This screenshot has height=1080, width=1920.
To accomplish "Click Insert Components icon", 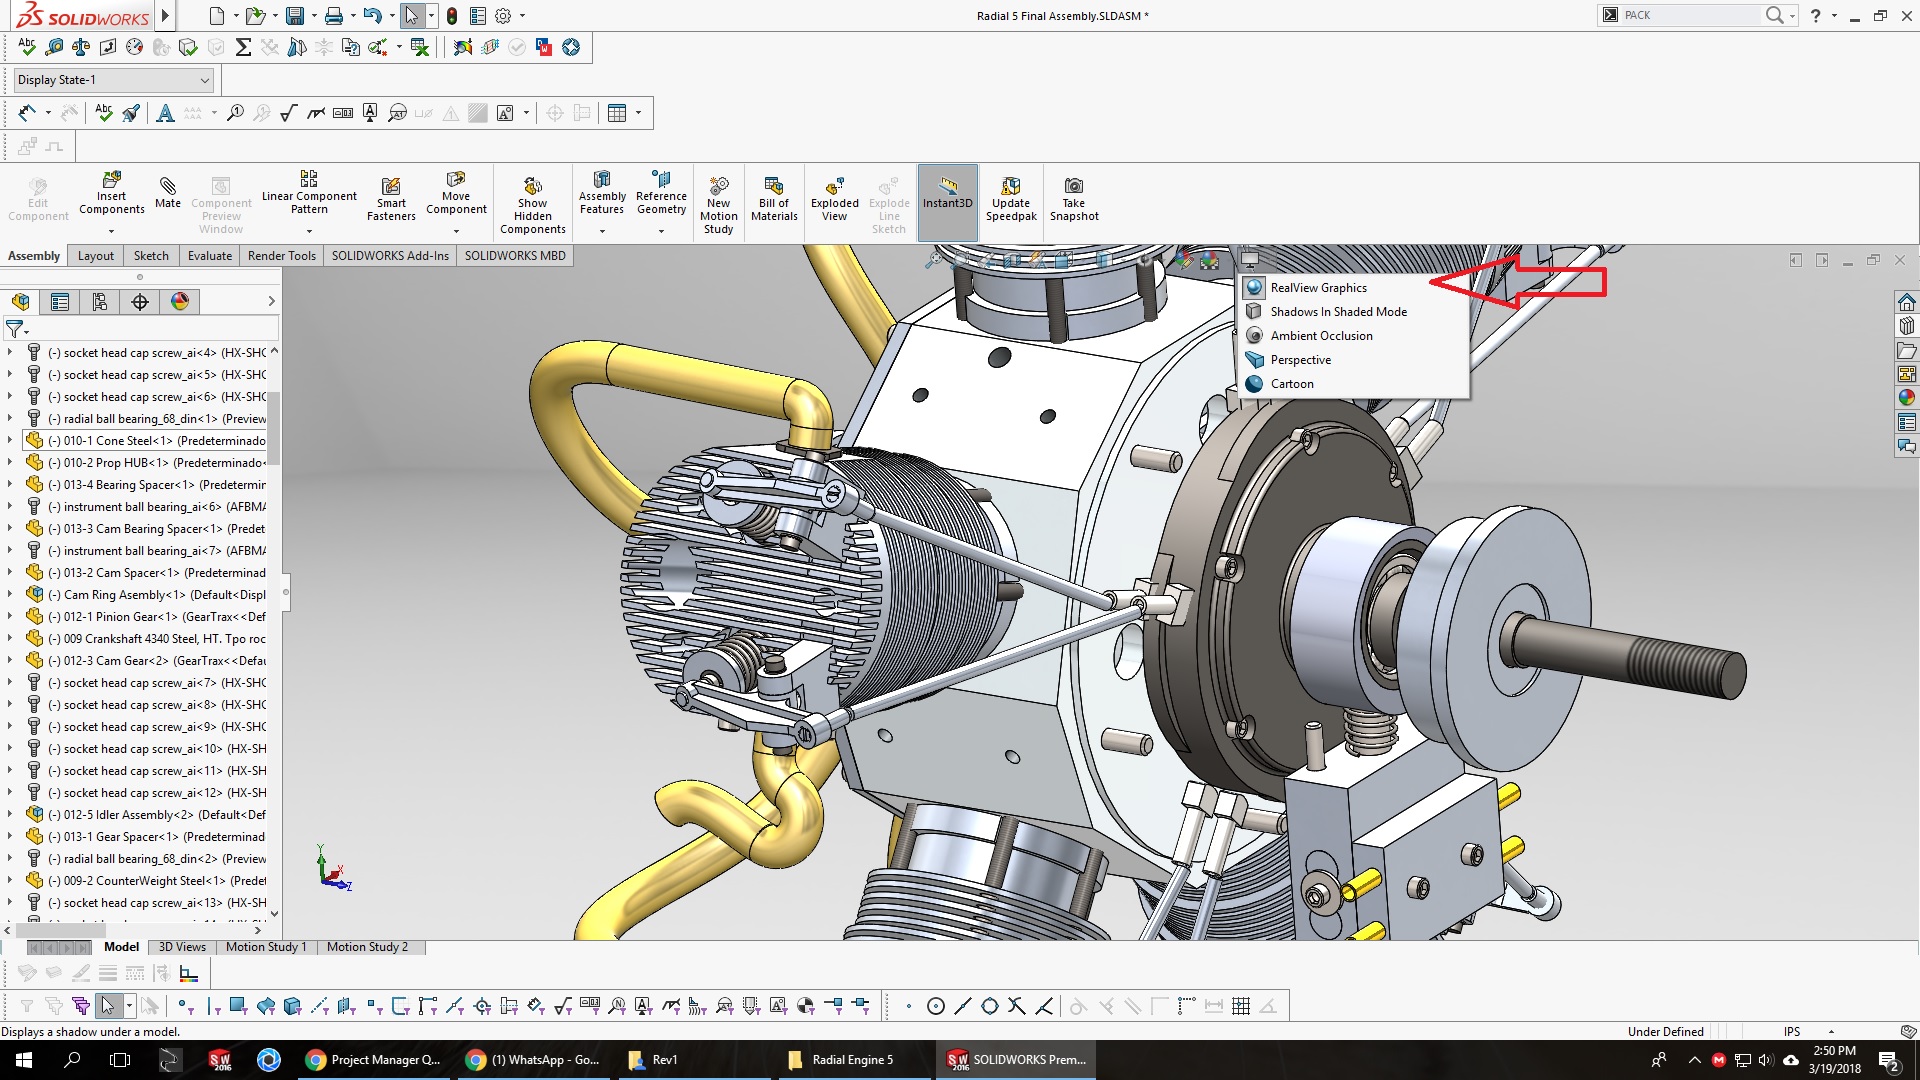I will pos(112,181).
